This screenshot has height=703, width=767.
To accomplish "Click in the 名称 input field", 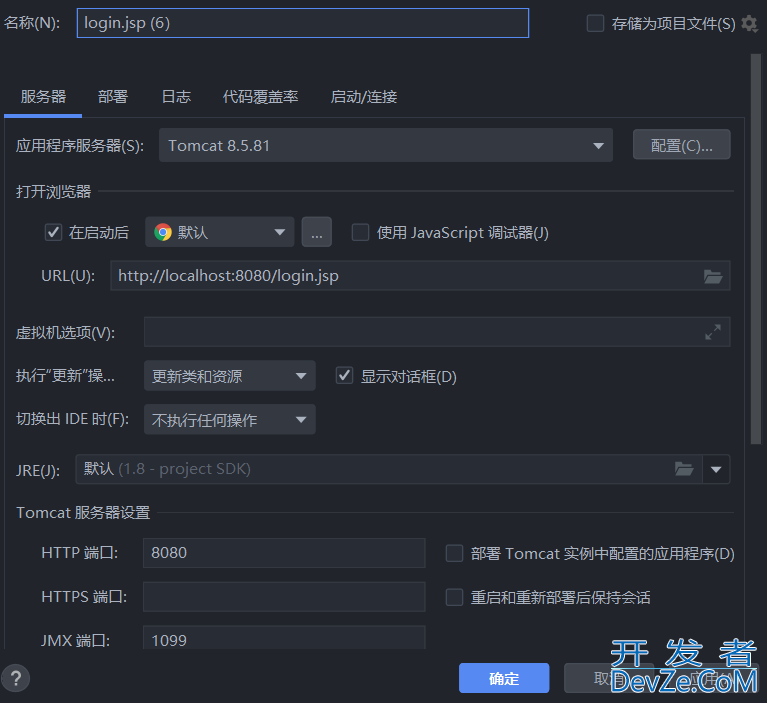I will pyautogui.click(x=303, y=23).
